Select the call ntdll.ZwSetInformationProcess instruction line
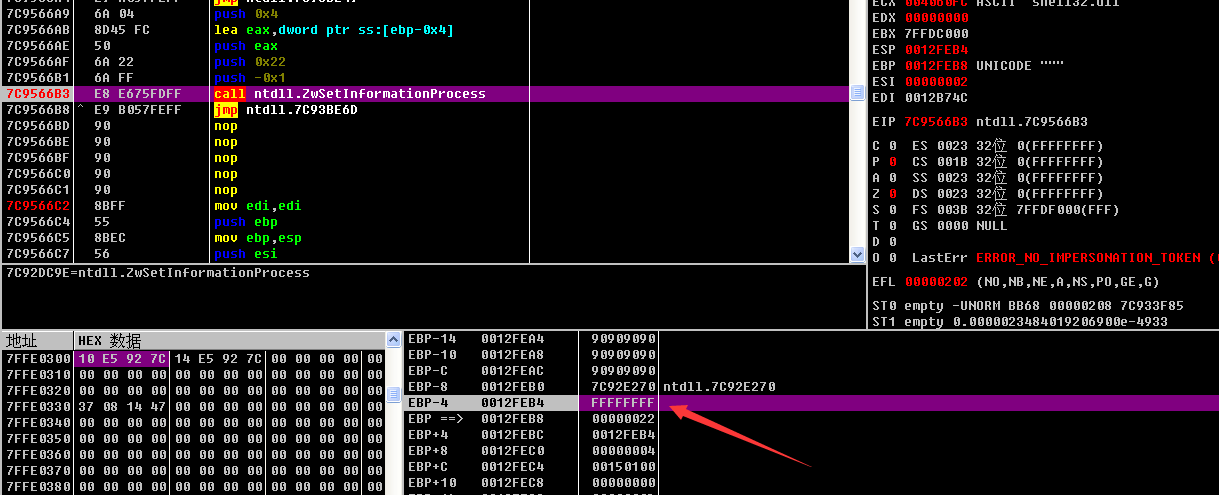The image size is (1219, 495). coord(349,94)
